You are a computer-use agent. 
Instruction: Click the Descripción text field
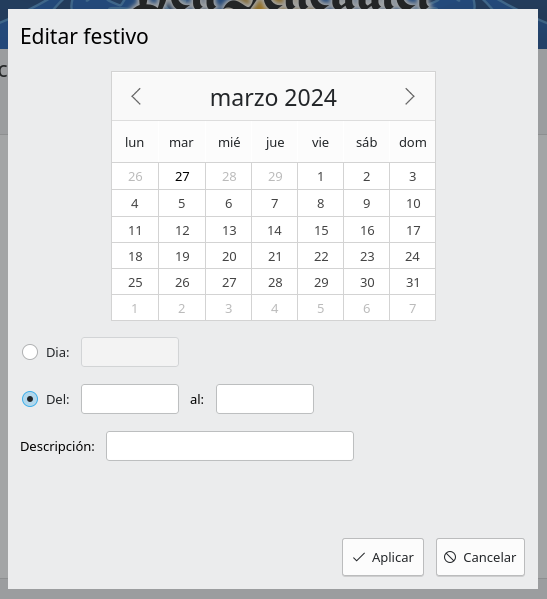(230, 446)
